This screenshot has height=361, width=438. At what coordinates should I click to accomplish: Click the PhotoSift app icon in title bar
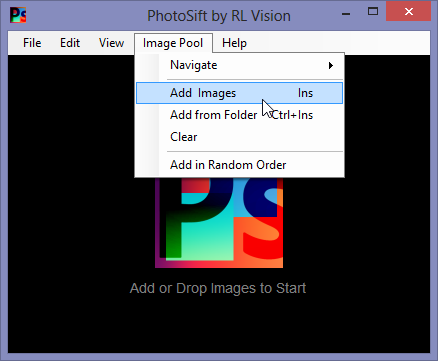[x=18, y=15]
